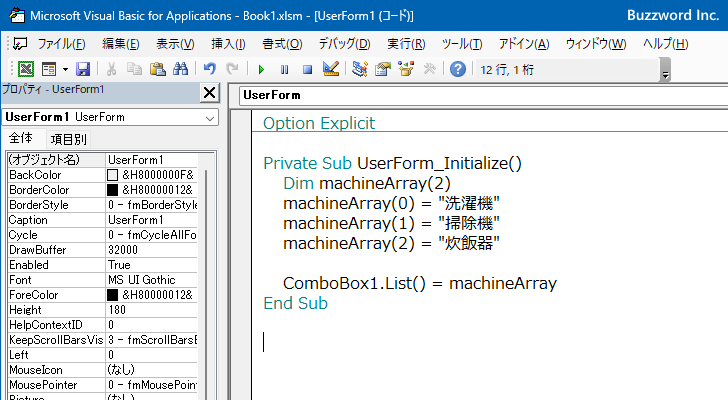
Task: Open the Insert UserForm dropdown arrow
Action: [x=65, y=70]
